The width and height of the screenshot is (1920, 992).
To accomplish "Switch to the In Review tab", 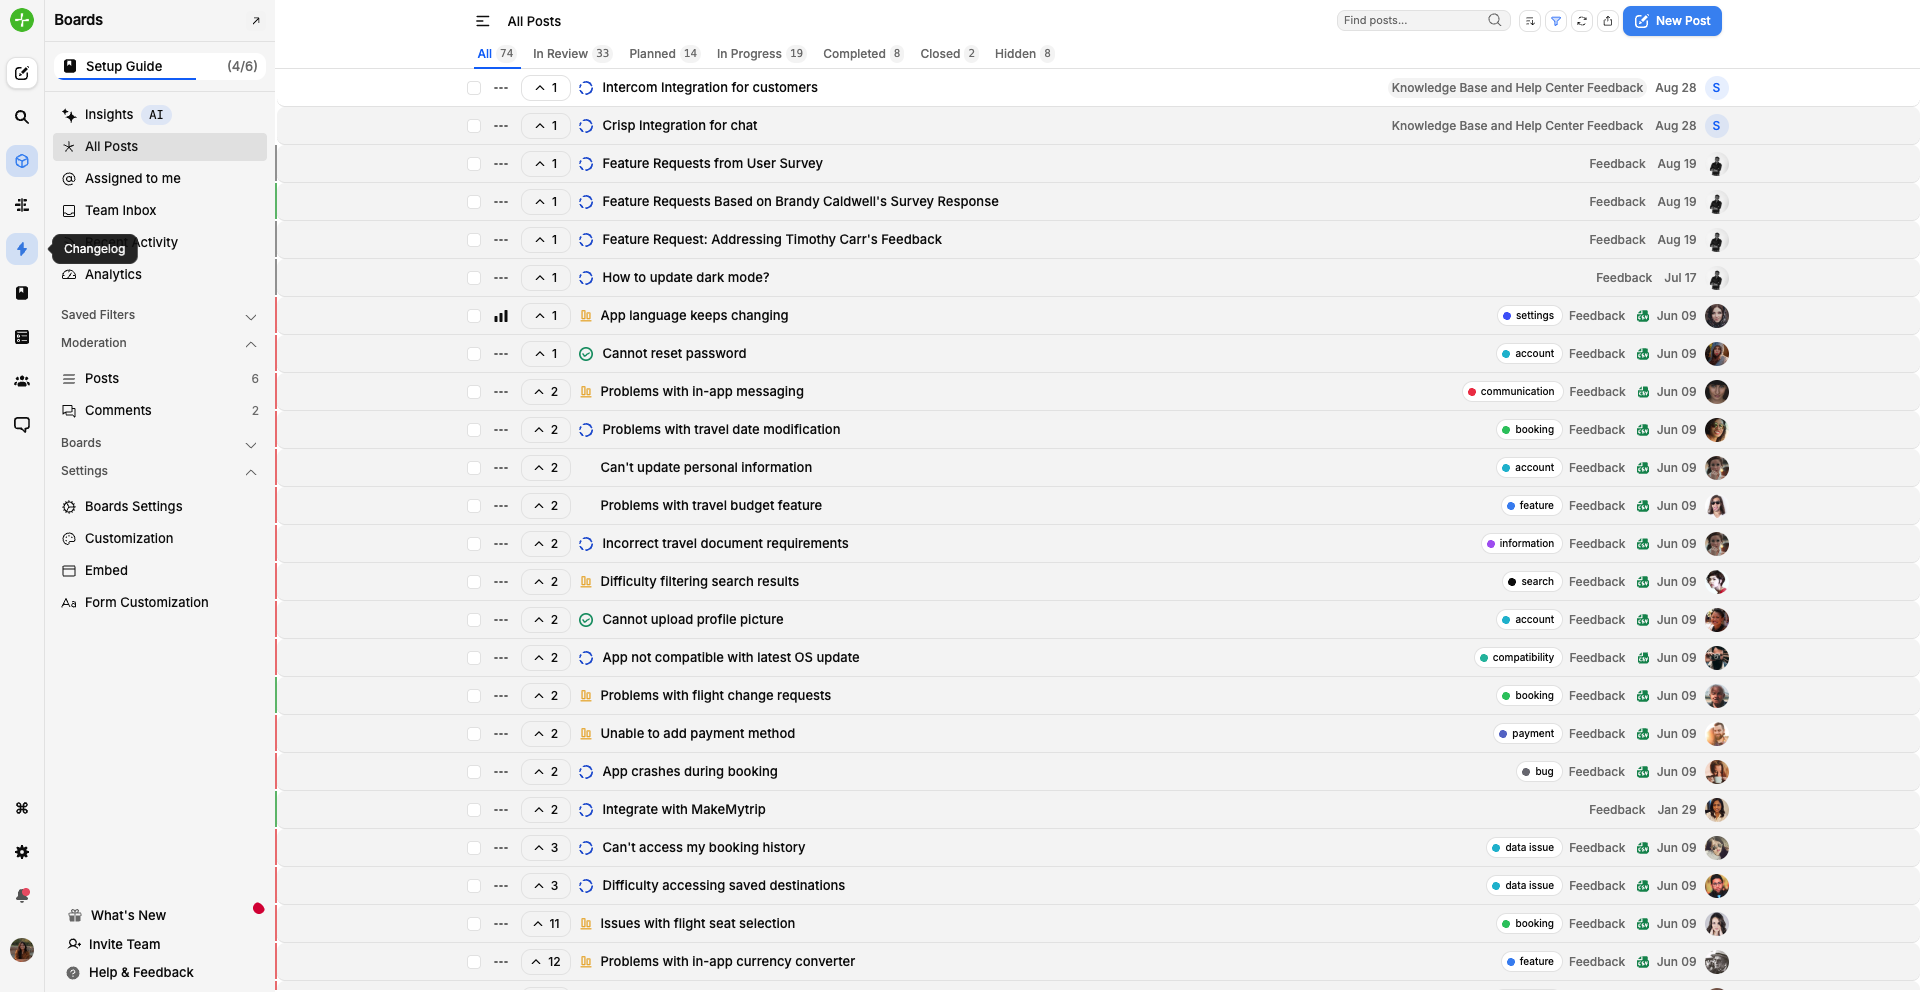I will tap(571, 54).
